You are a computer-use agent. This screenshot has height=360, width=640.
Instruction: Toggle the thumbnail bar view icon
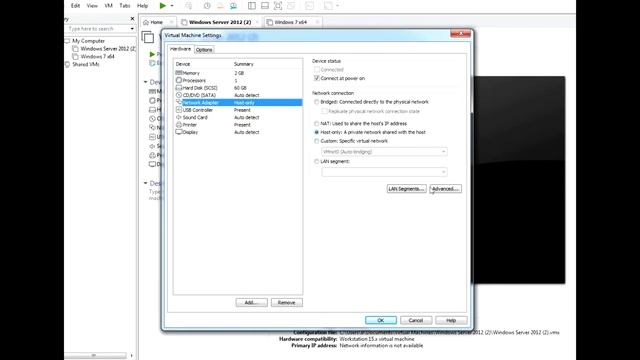265,6
